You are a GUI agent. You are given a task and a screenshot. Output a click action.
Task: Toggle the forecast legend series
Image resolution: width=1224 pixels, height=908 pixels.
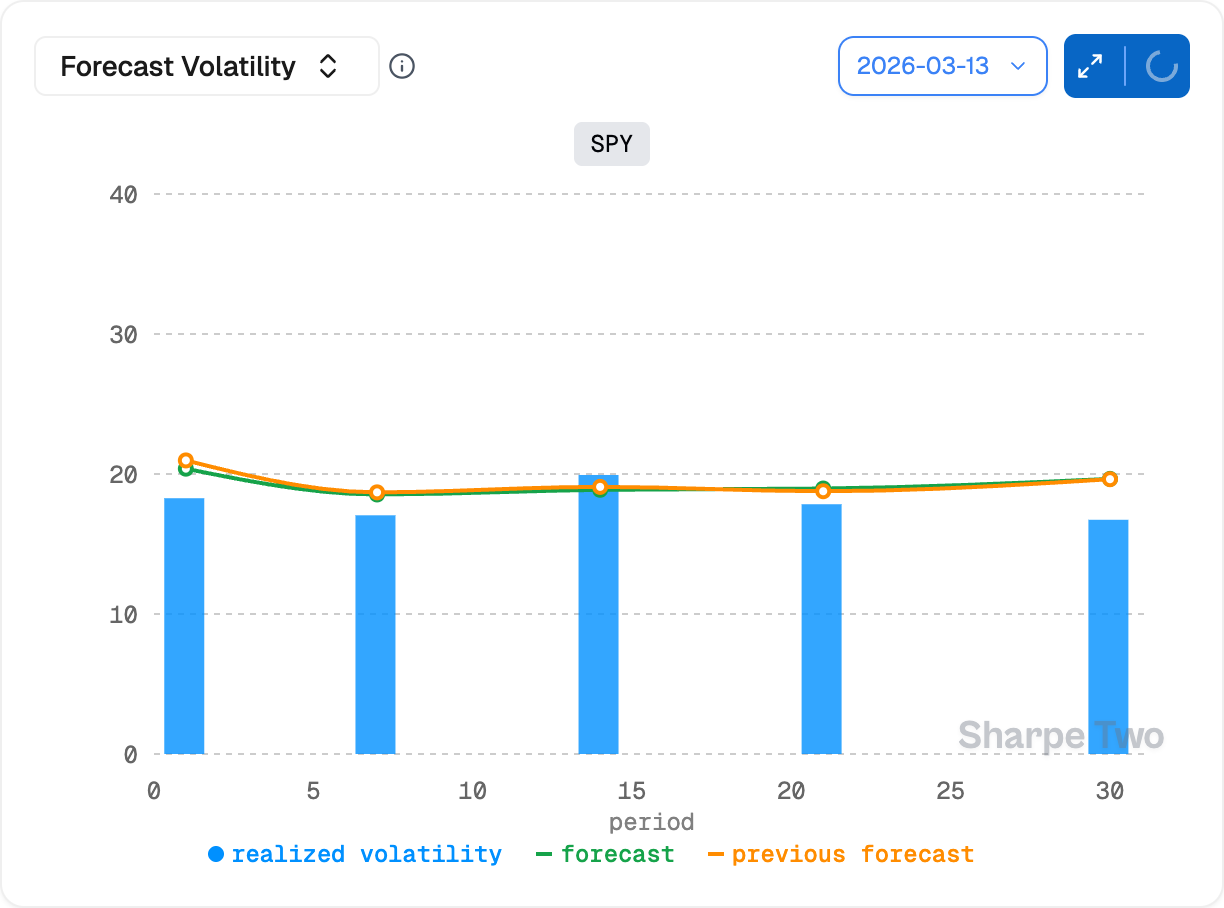point(617,855)
